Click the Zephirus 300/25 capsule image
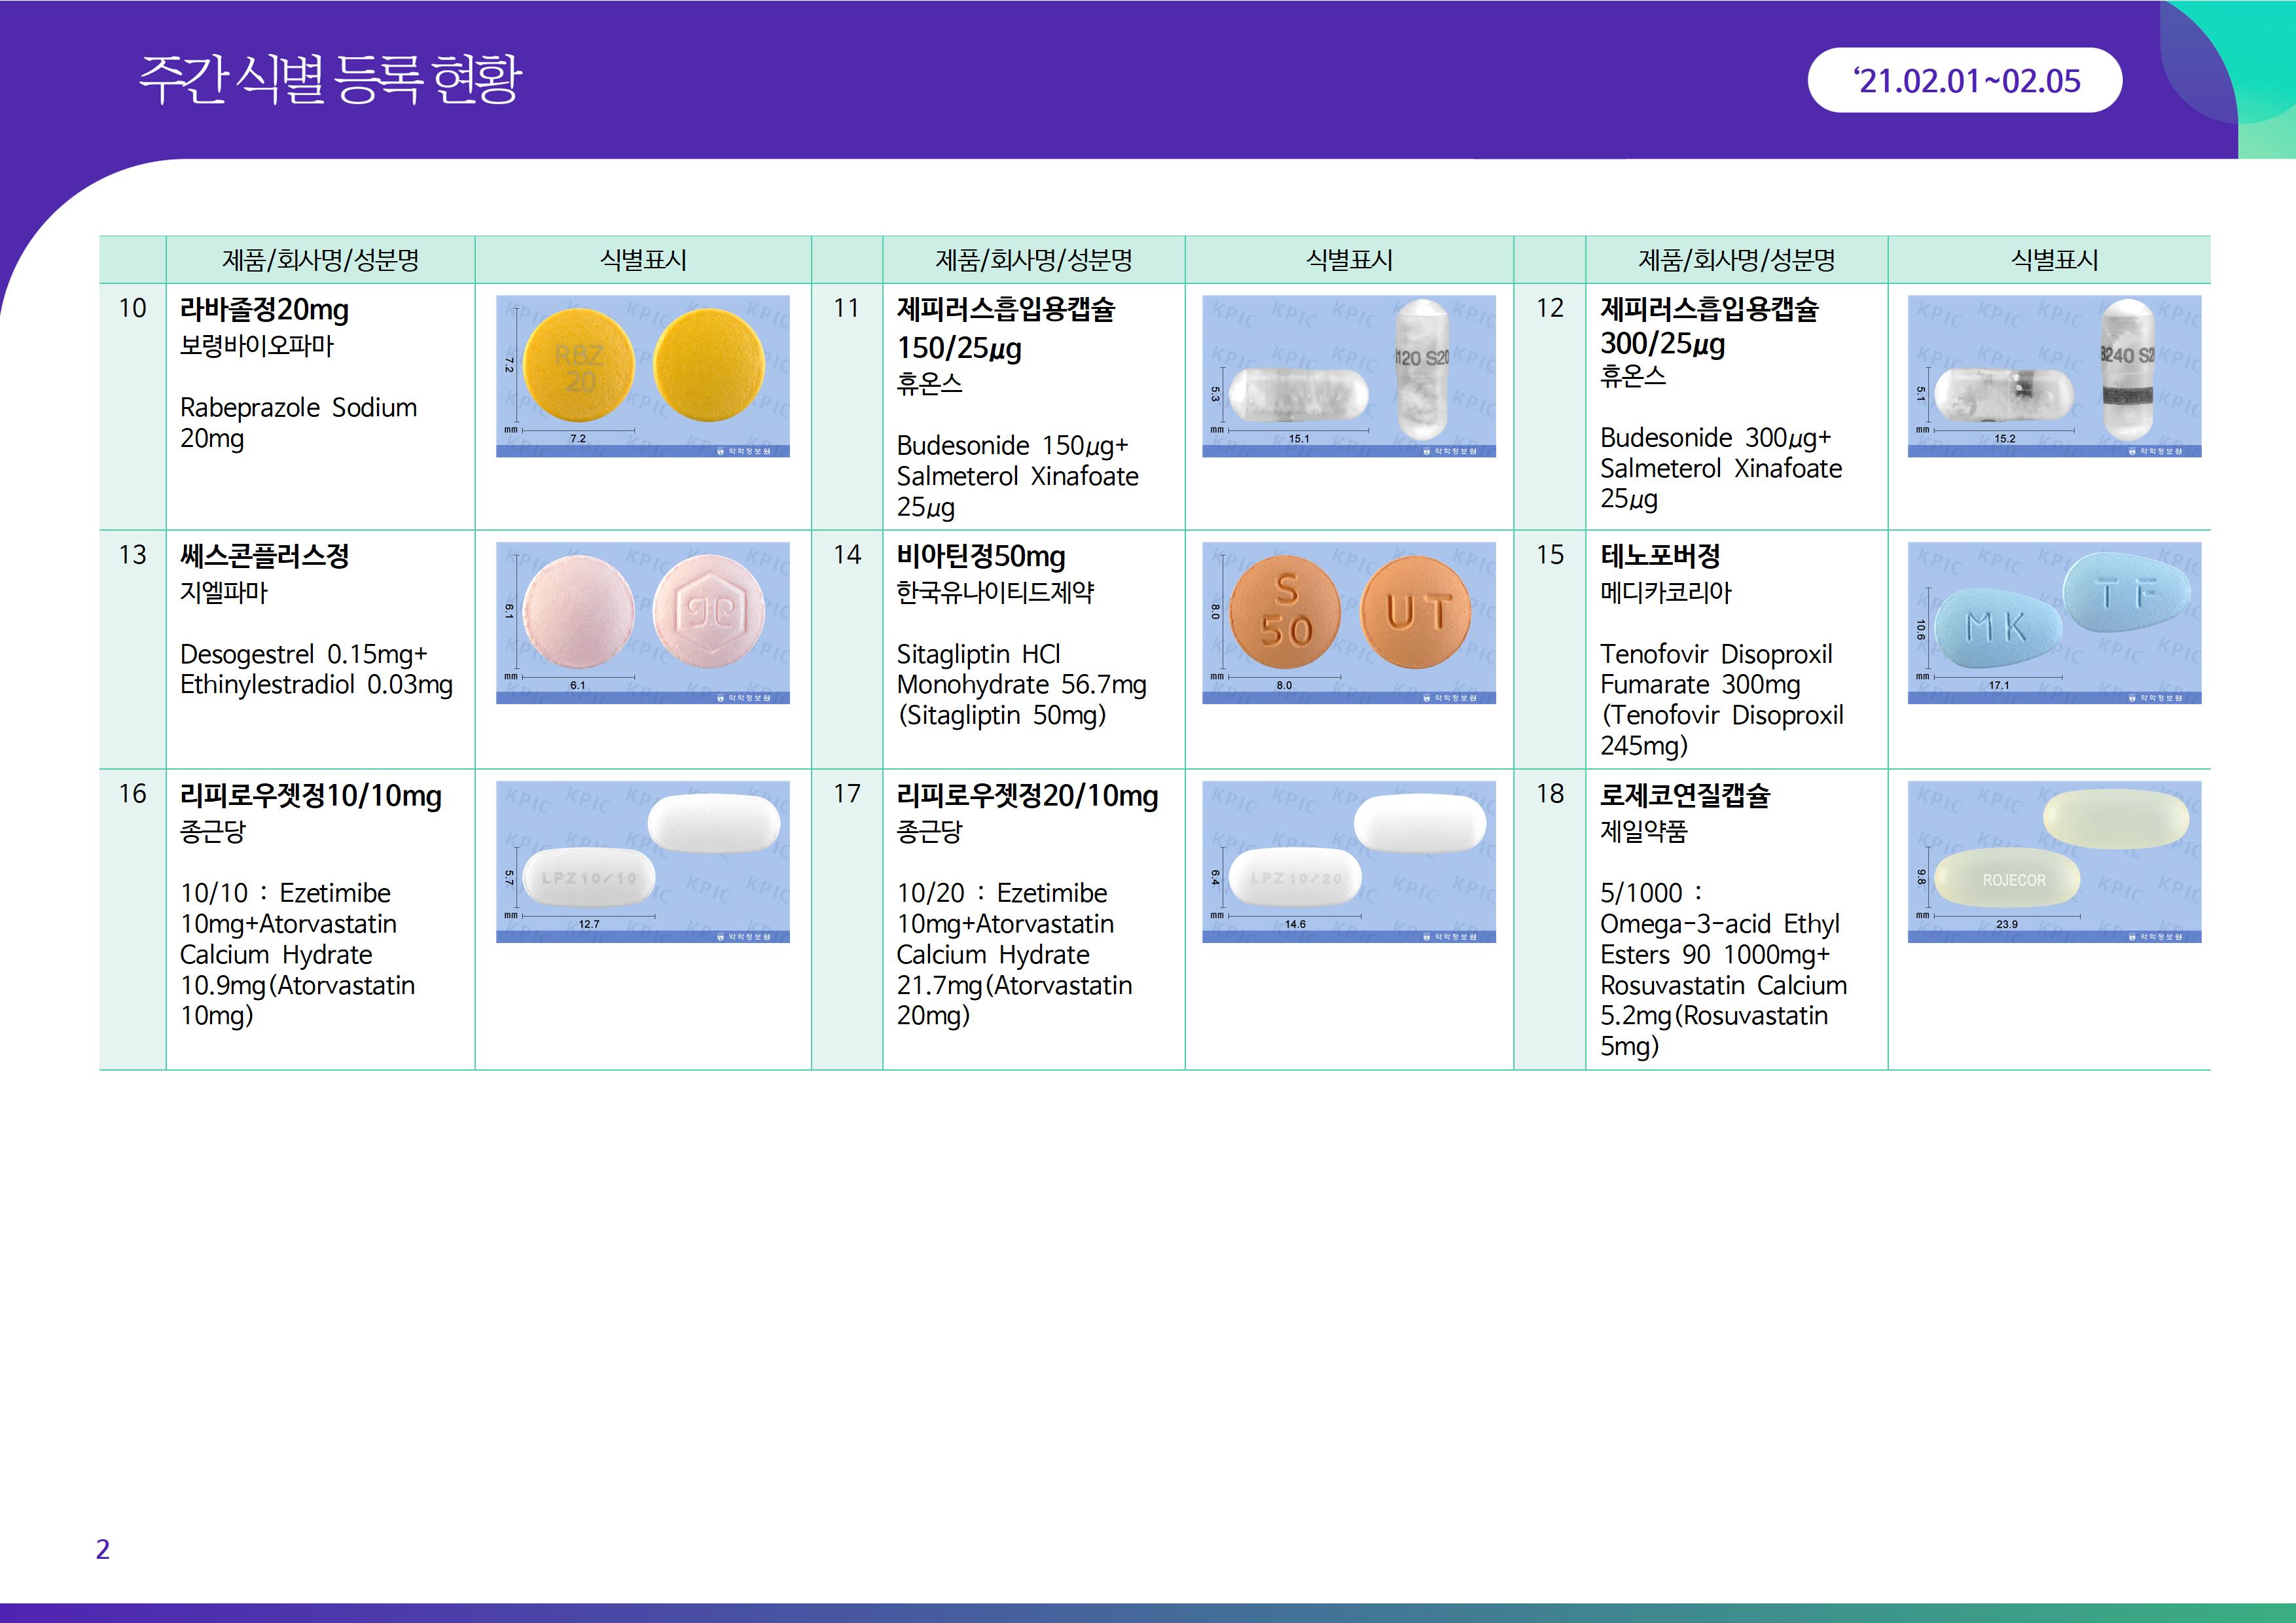This screenshot has height=1623, width=2296. tap(2054, 376)
